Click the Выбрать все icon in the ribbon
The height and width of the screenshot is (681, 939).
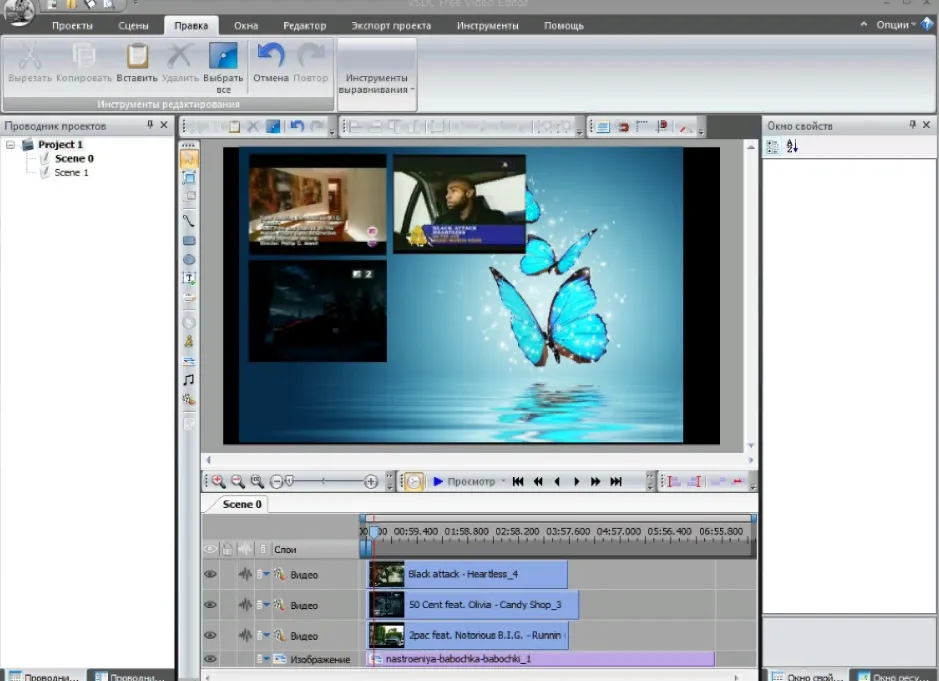click(x=223, y=56)
